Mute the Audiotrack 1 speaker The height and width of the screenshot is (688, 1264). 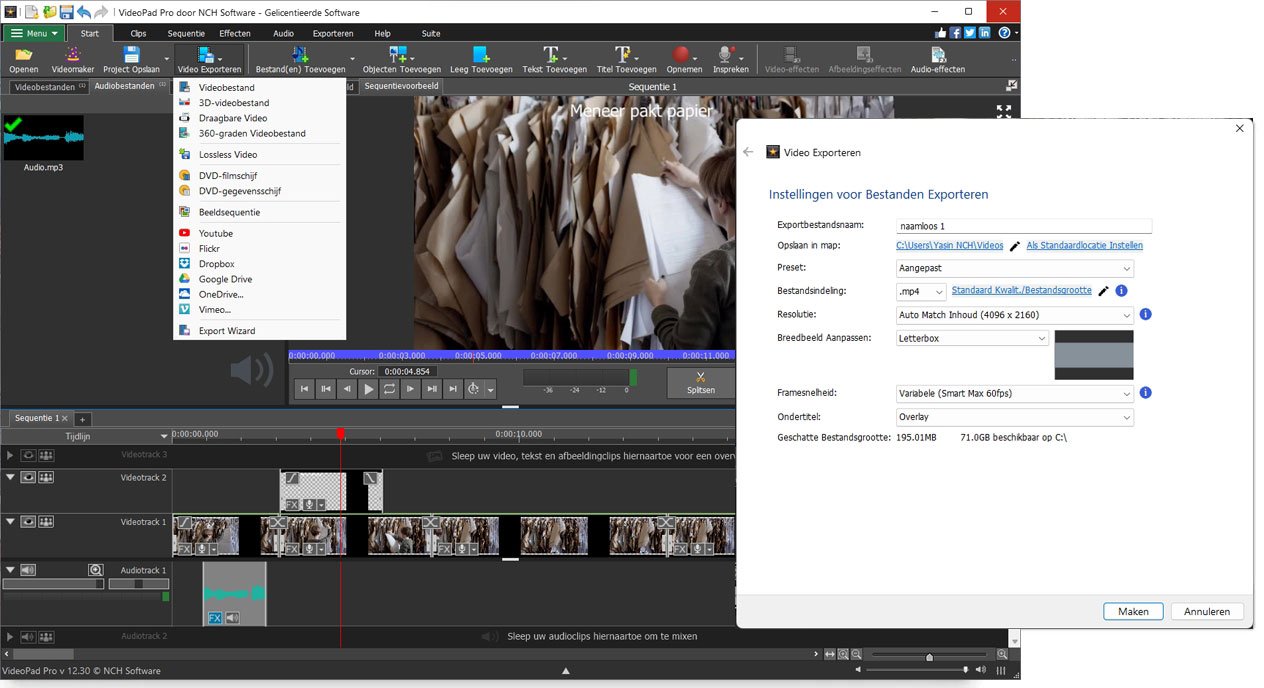click(28, 570)
